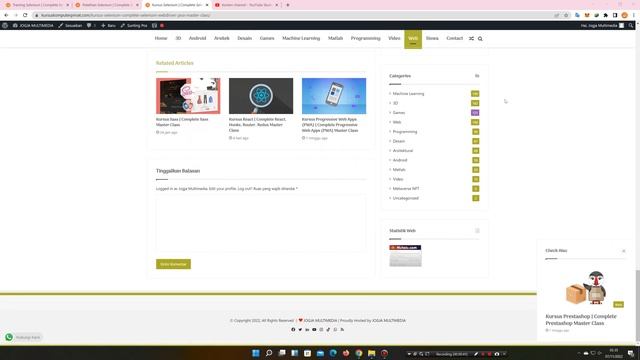
Task: Open JOGJA MULTIMEDIA site admin bar link
Action: tap(33, 25)
